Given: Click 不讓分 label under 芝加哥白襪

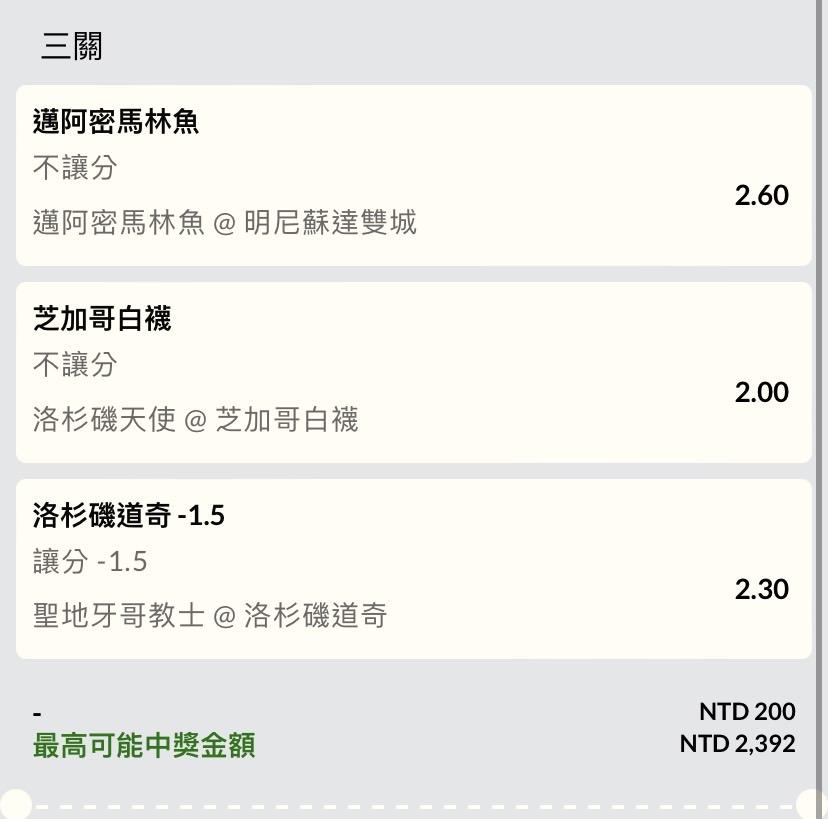Looking at the screenshot, I should [75, 364].
